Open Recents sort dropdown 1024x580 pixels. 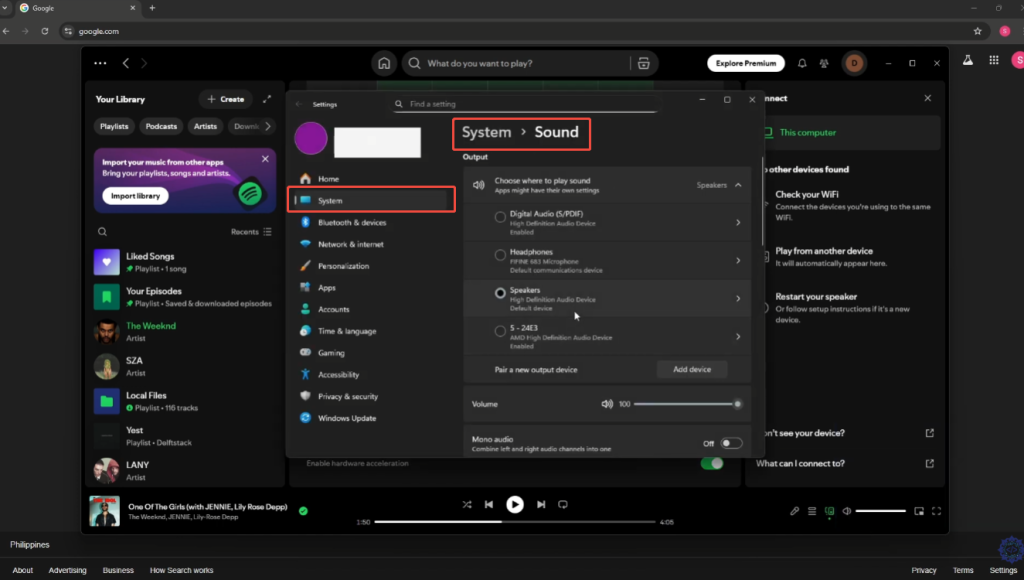click(251, 232)
